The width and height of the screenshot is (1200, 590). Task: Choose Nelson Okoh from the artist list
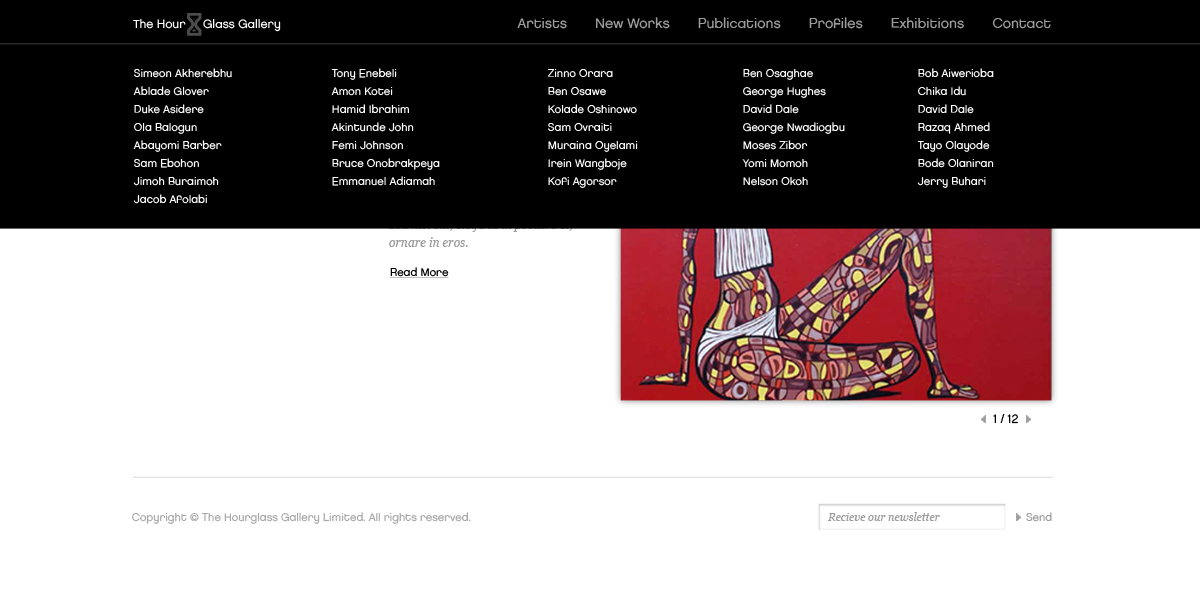coord(775,181)
